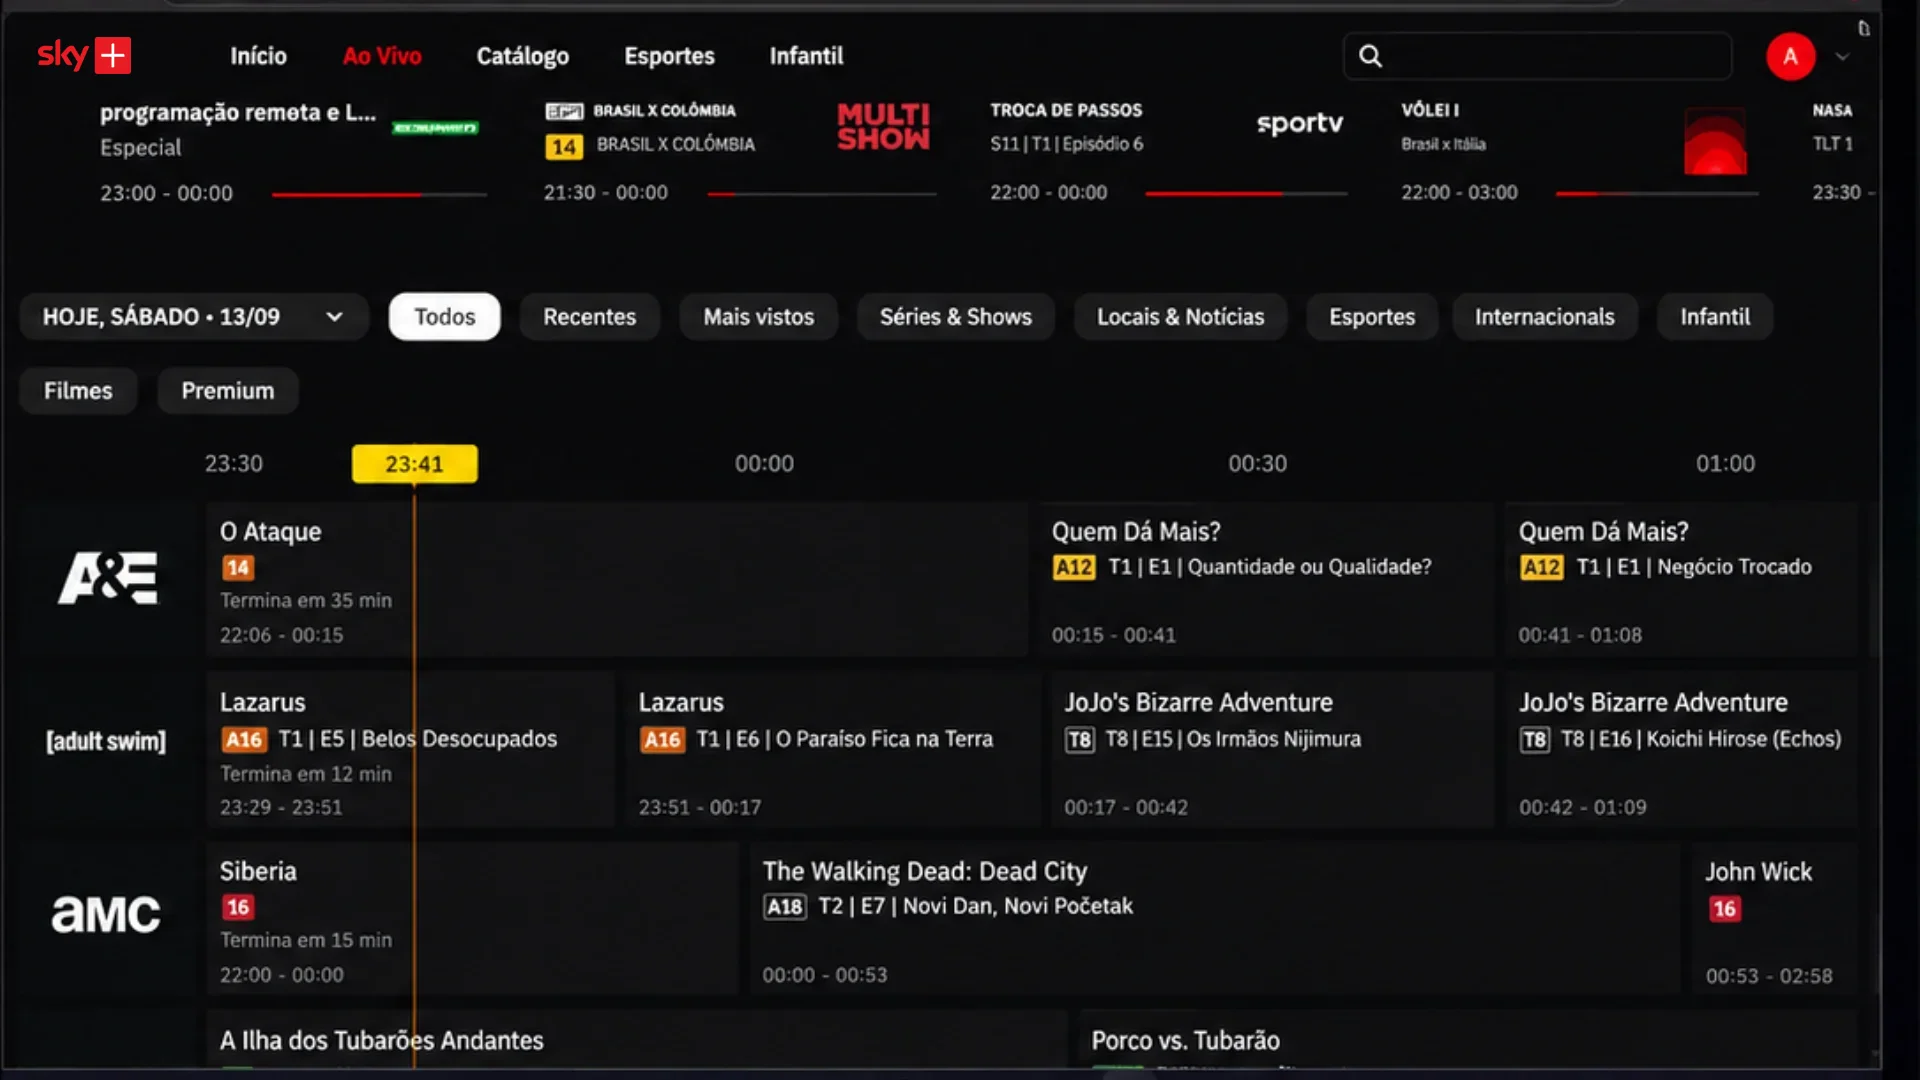Select the A&E channel logo

pos(107,578)
